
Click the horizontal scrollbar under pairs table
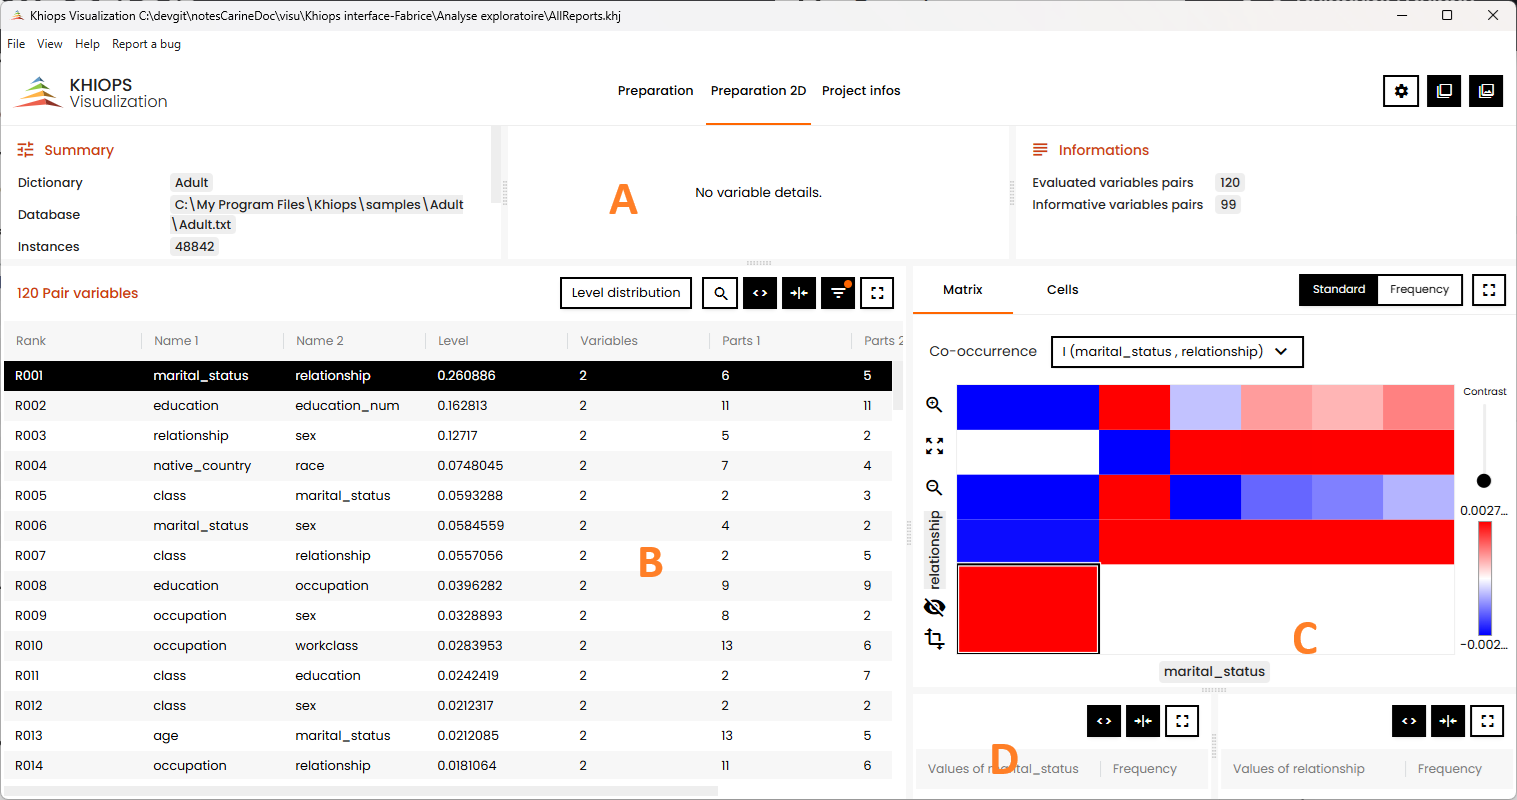(x=361, y=791)
